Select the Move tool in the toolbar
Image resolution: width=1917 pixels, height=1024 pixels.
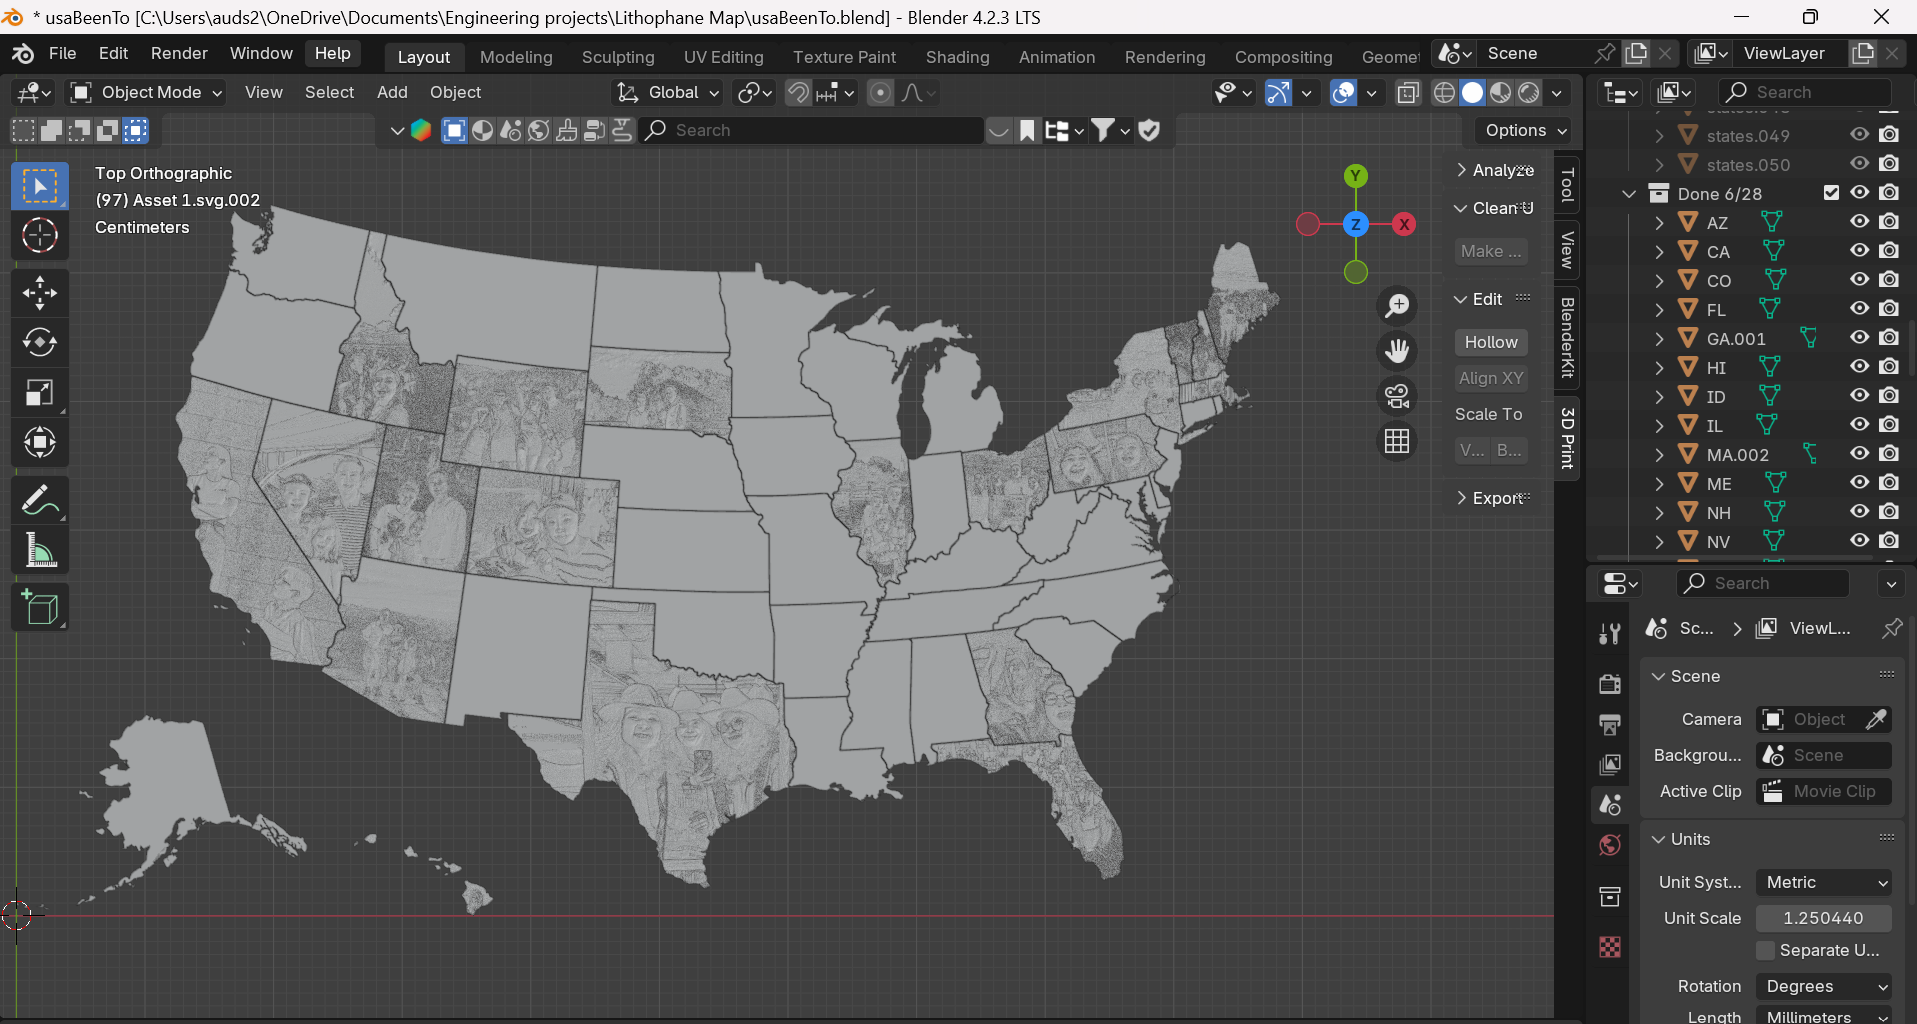click(40, 293)
